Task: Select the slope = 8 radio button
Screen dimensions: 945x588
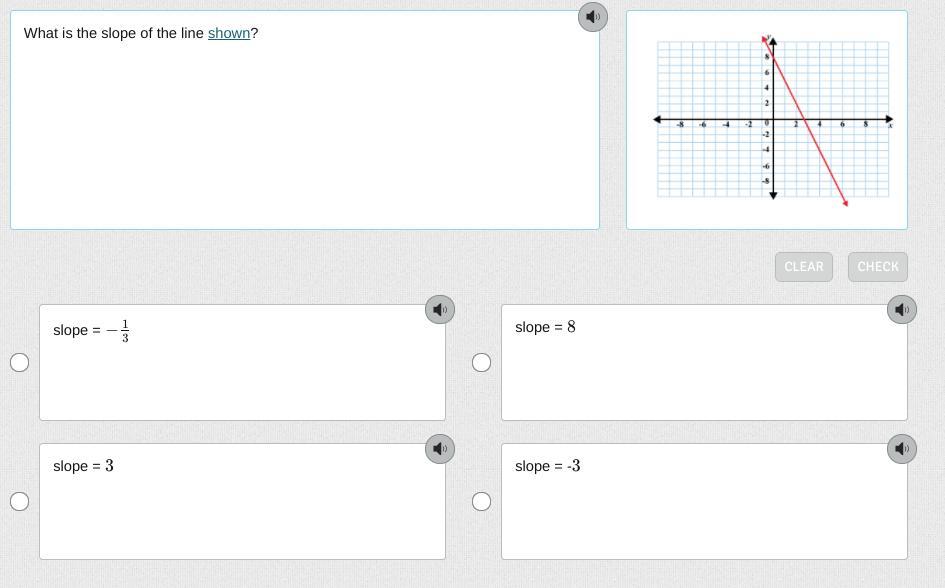Action: pyautogui.click(x=482, y=362)
